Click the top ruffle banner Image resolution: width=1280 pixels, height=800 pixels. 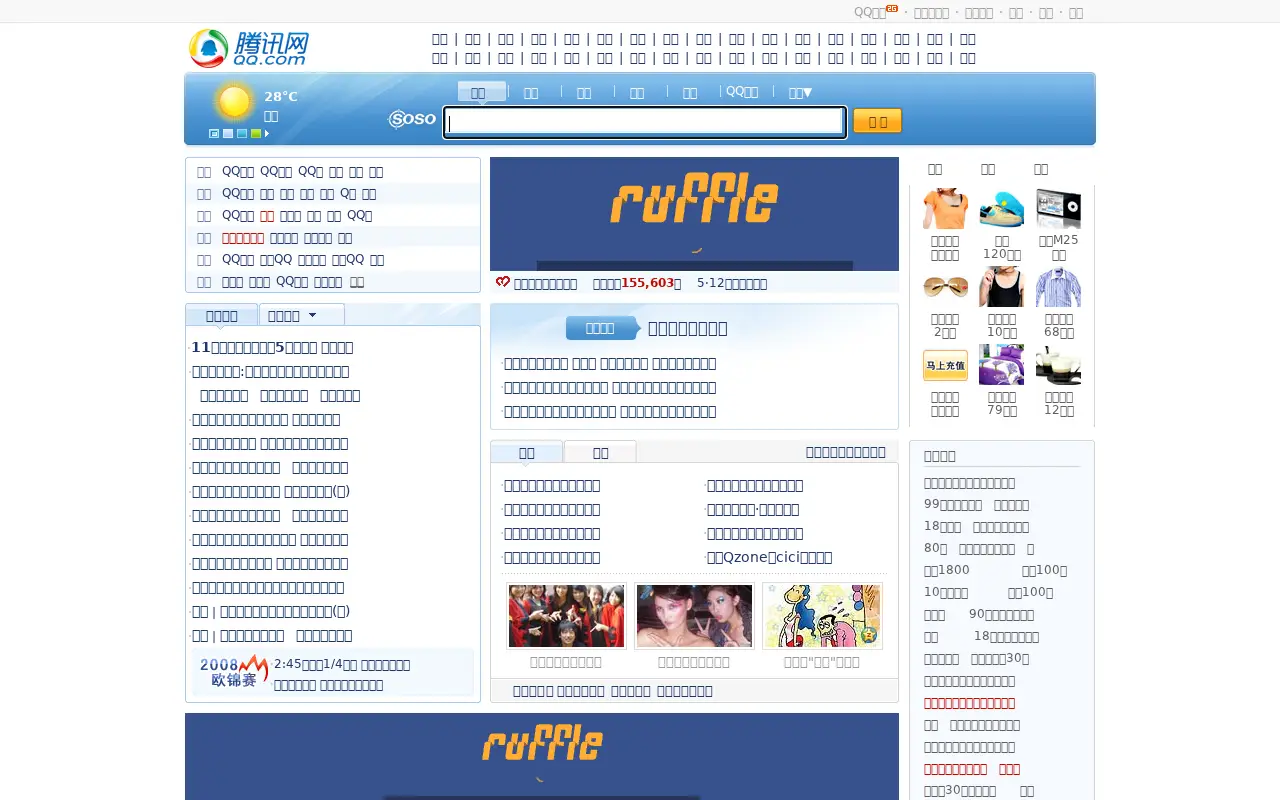(x=694, y=214)
